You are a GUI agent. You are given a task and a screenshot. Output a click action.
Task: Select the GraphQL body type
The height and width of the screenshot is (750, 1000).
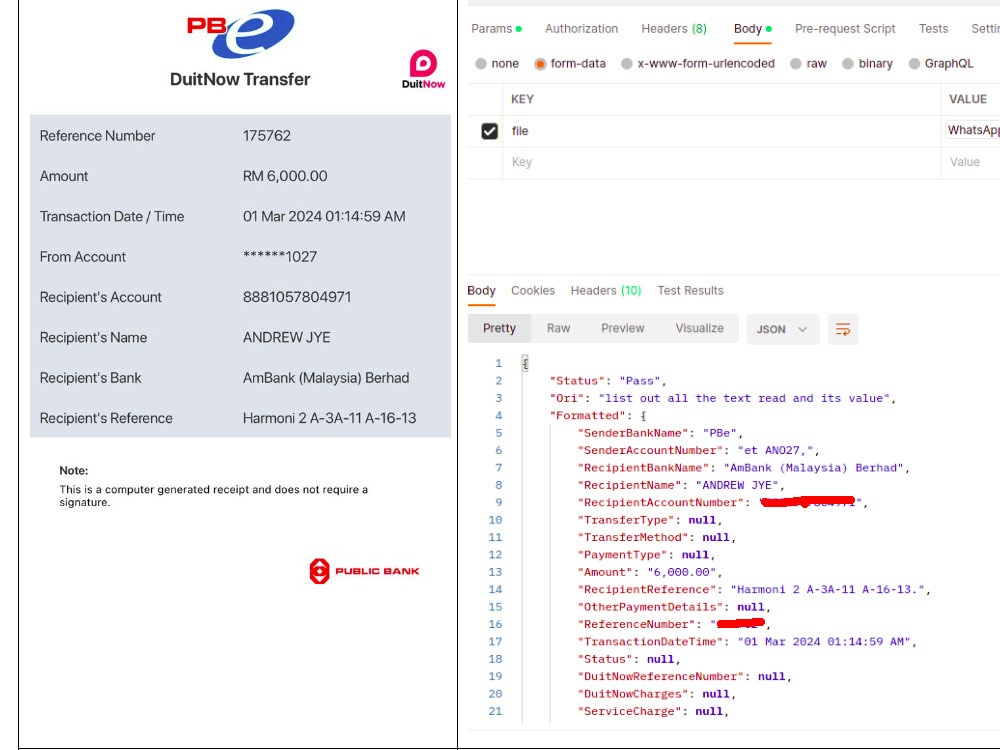[915, 64]
